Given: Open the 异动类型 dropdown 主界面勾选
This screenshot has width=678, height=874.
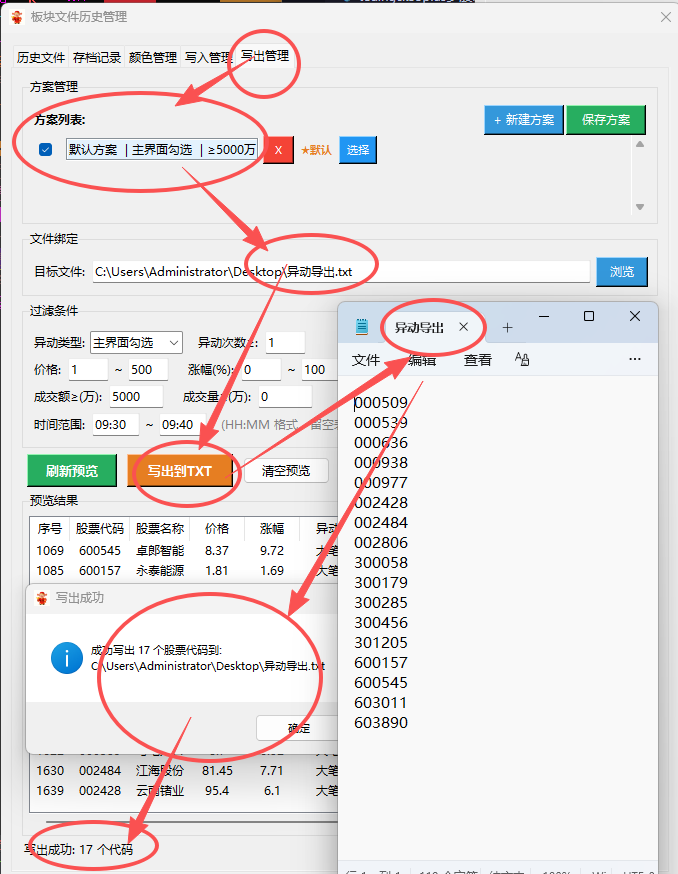Looking at the screenshot, I should pyautogui.click(x=136, y=343).
